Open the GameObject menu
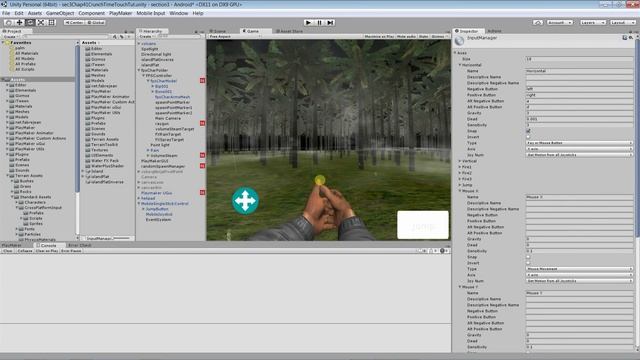Image resolution: width=640 pixels, height=360 pixels. click(60, 13)
